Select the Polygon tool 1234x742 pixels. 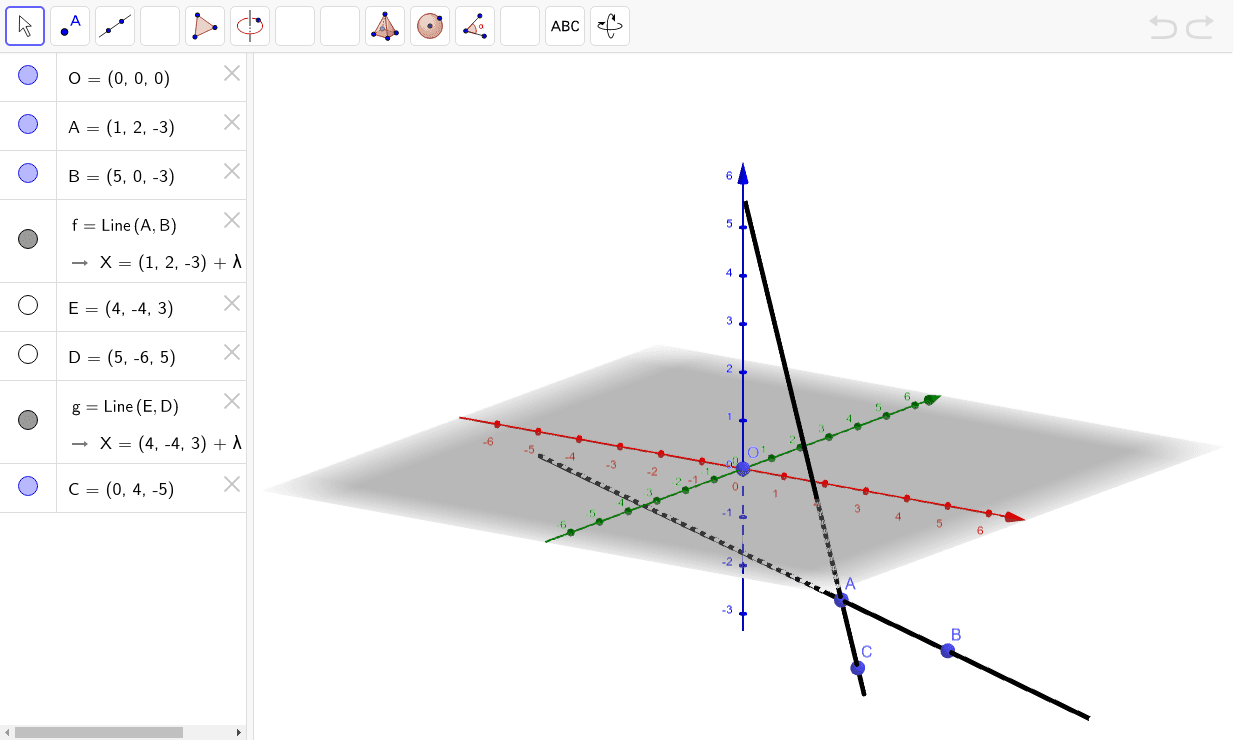pyautogui.click(x=205, y=26)
